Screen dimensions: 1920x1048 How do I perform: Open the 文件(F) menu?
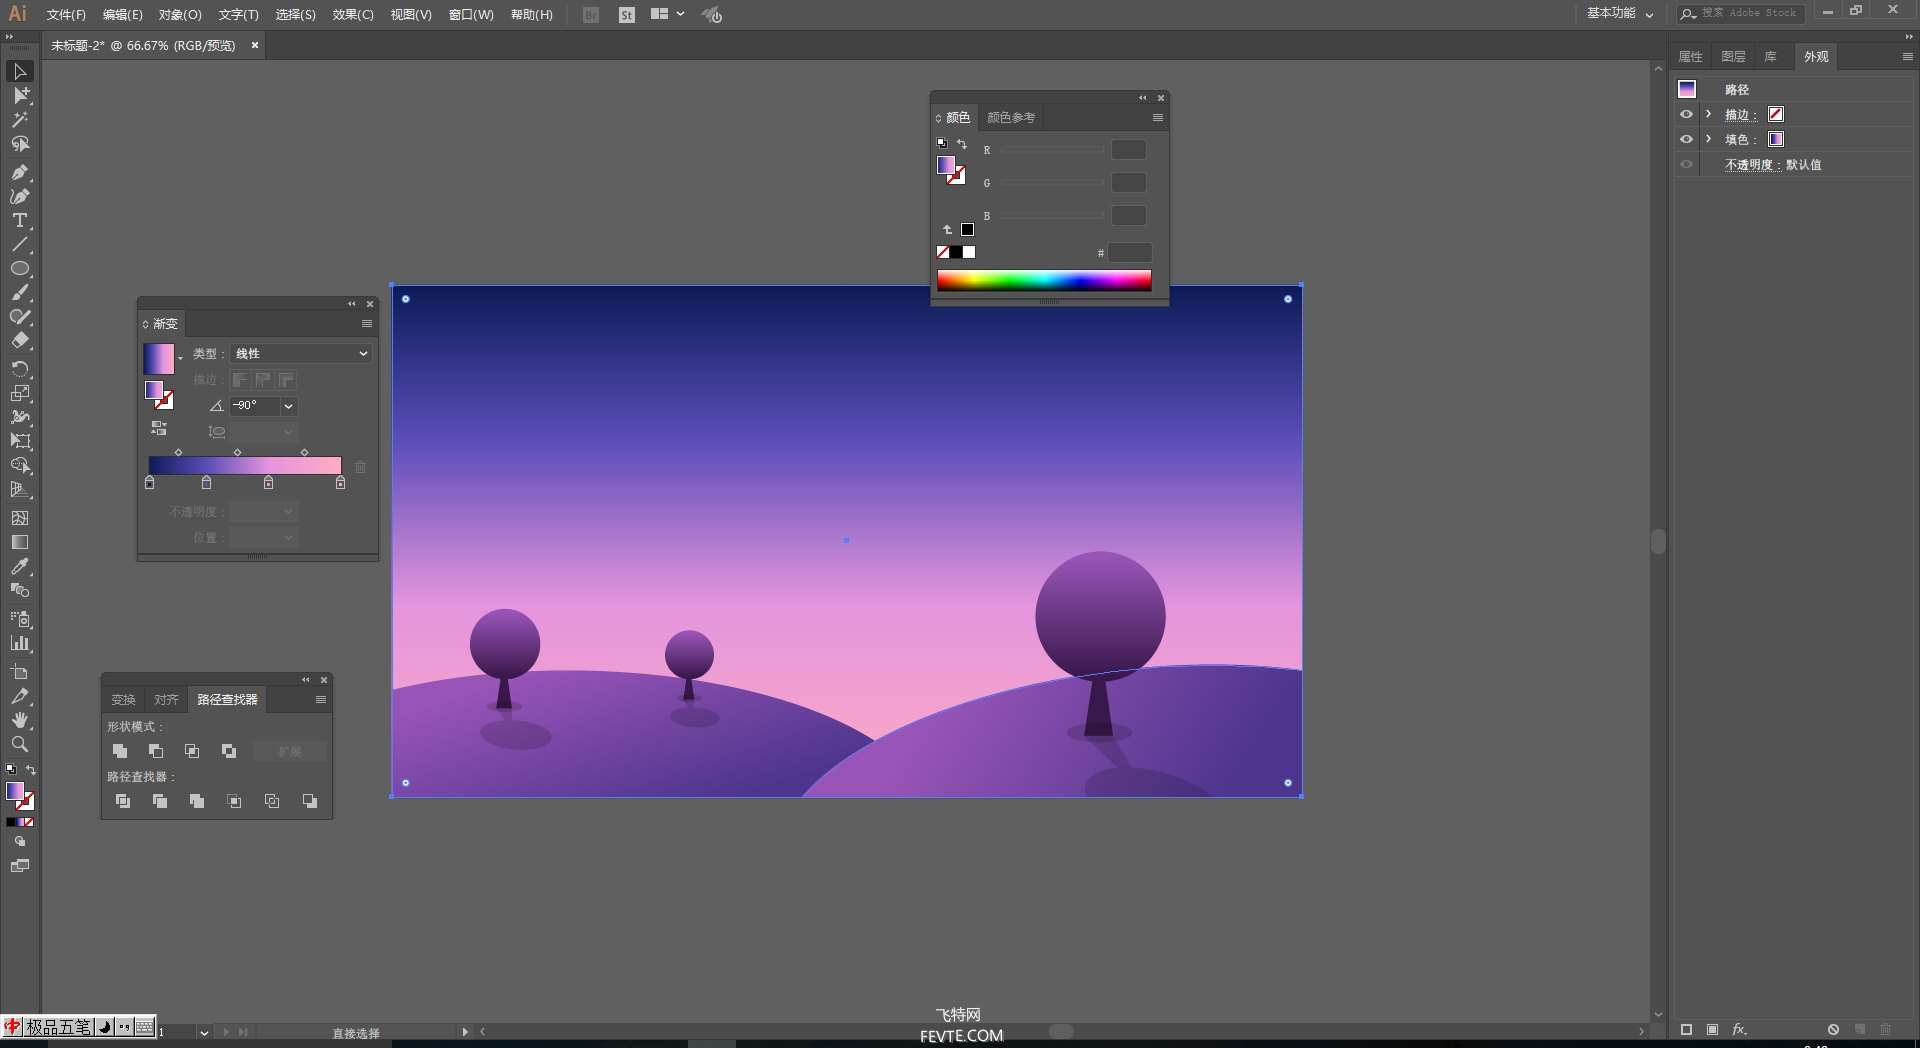tap(66, 15)
